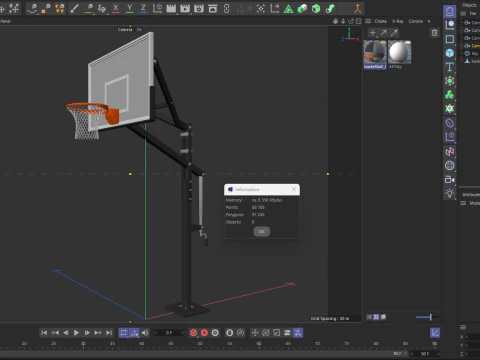Open the V-Ray menu in Material Manager
480x360 pixels.
398,21
